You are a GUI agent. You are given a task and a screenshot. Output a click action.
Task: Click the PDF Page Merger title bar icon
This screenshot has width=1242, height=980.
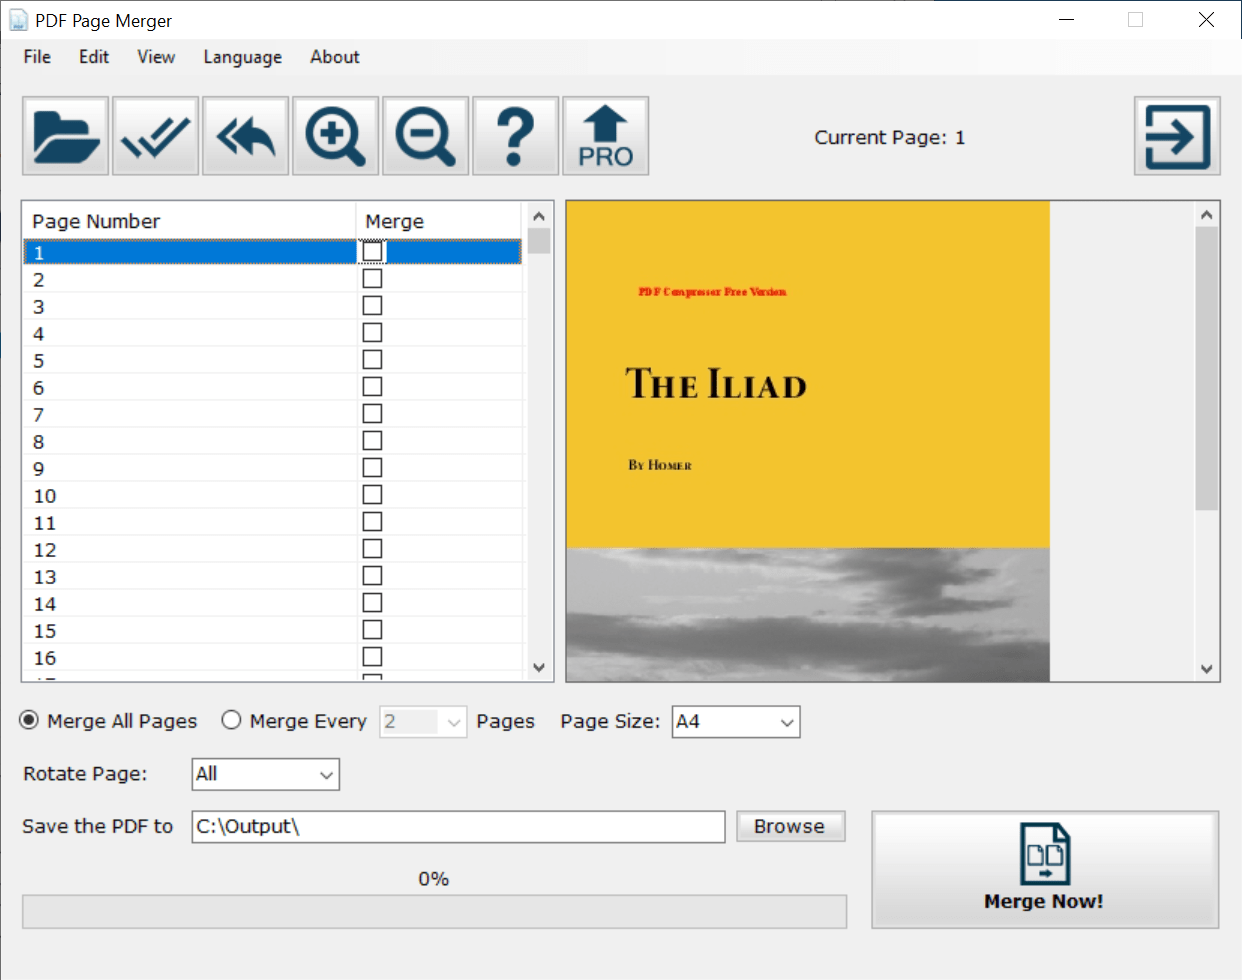tap(18, 20)
